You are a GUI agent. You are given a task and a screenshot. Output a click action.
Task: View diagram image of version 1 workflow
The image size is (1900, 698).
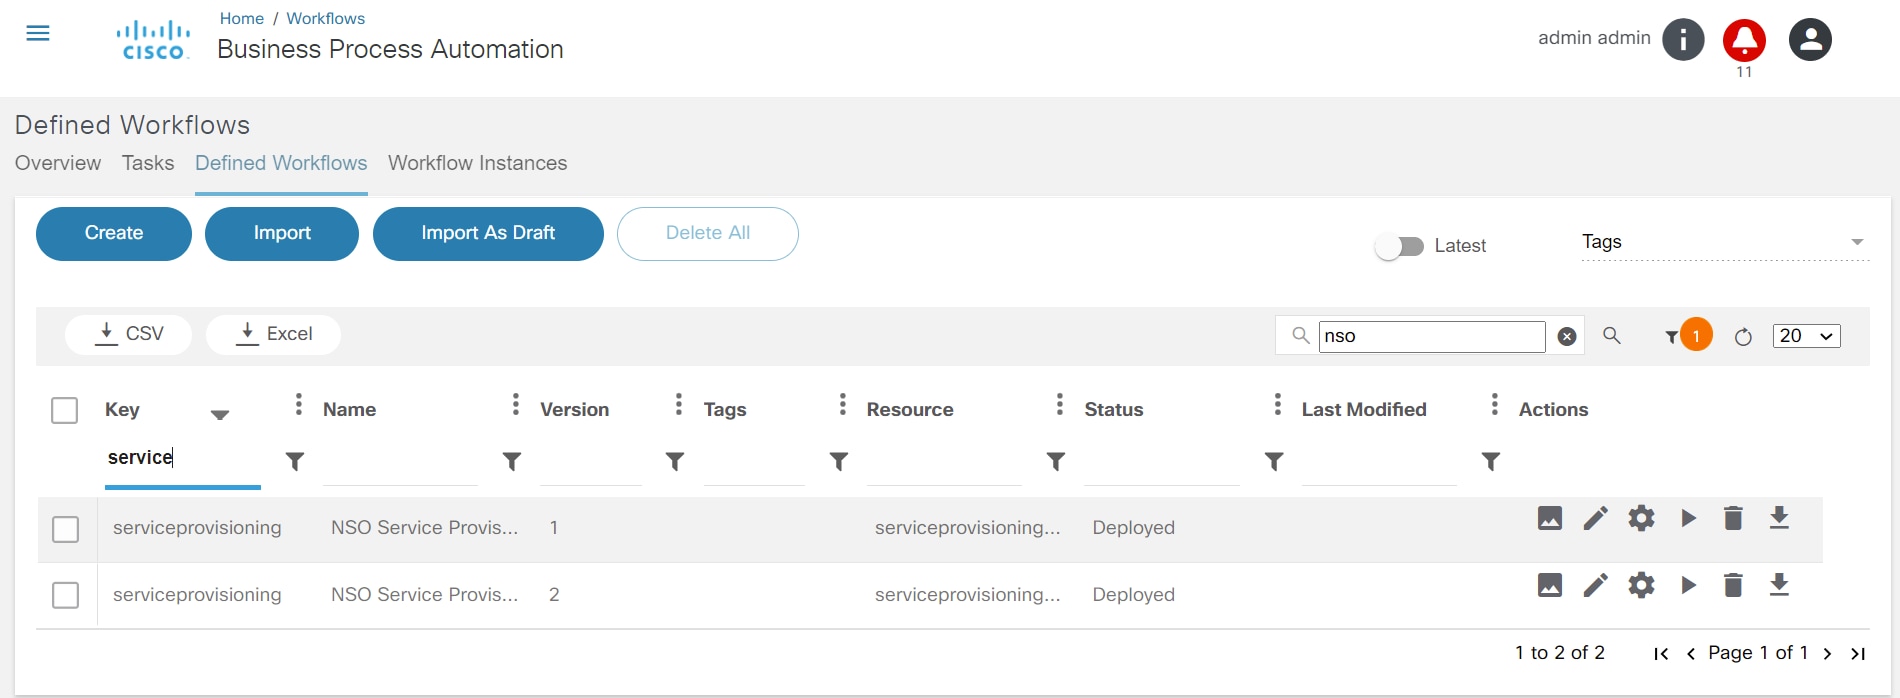pos(1549,518)
